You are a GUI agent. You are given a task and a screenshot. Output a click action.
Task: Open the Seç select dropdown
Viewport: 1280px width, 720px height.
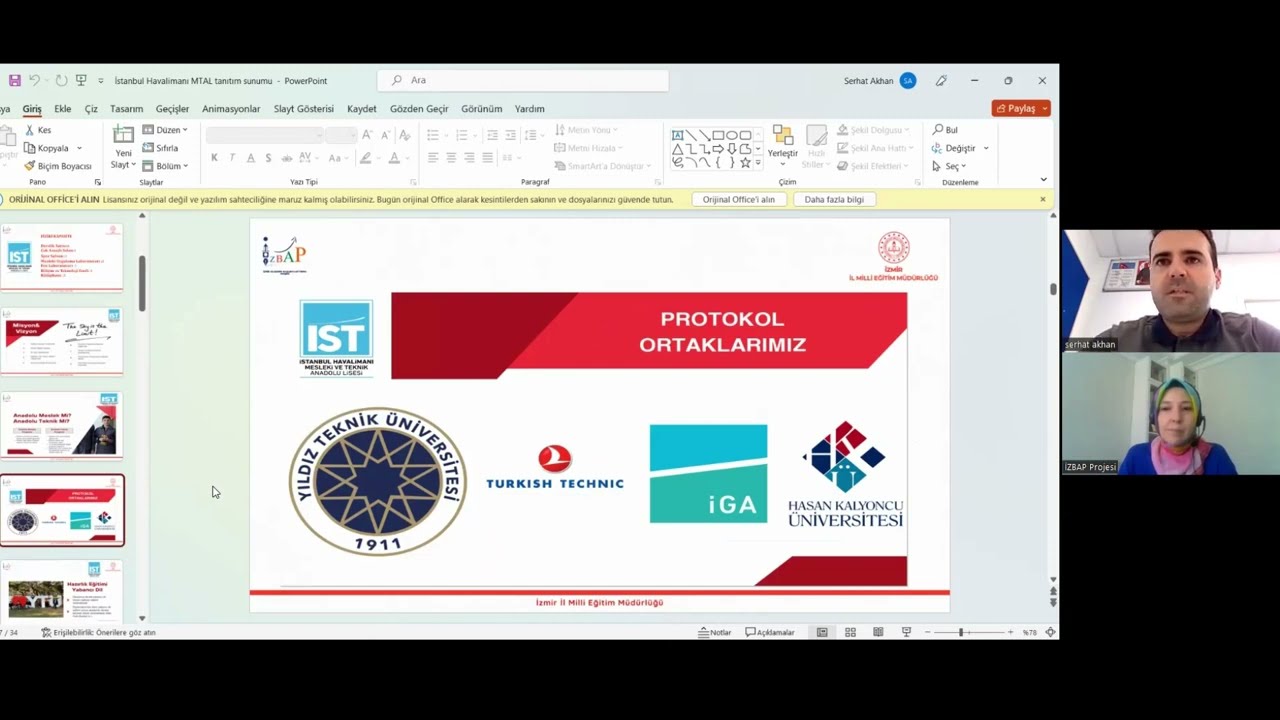(949, 166)
